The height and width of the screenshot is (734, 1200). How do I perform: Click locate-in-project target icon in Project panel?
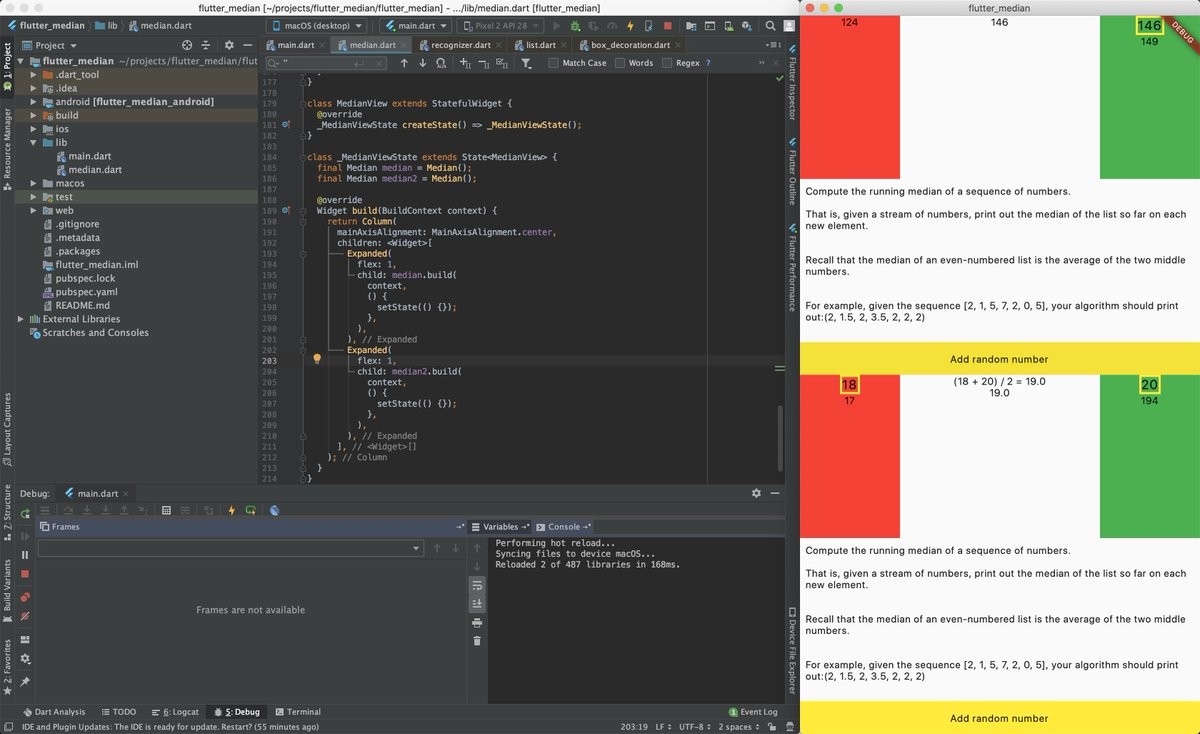click(187, 45)
